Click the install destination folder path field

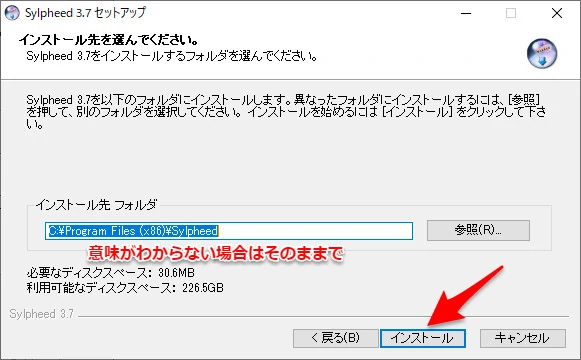pyautogui.click(x=229, y=231)
